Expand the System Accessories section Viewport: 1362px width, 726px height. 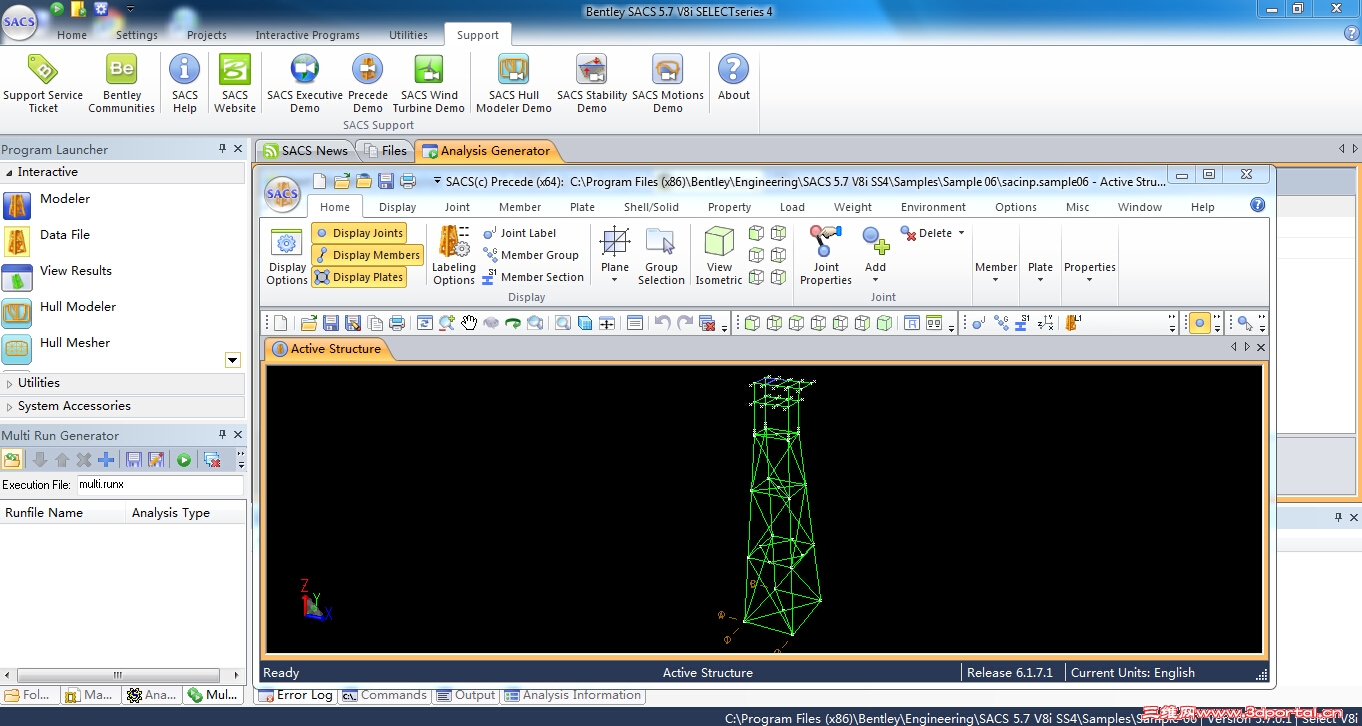122,406
